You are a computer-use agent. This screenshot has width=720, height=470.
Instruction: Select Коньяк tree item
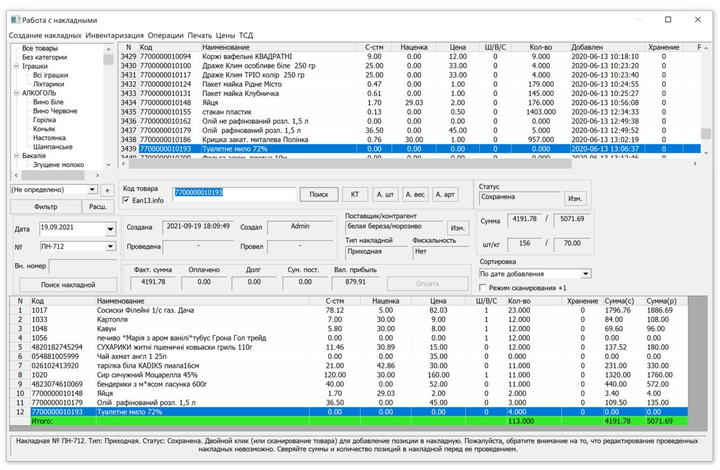pos(44,129)
